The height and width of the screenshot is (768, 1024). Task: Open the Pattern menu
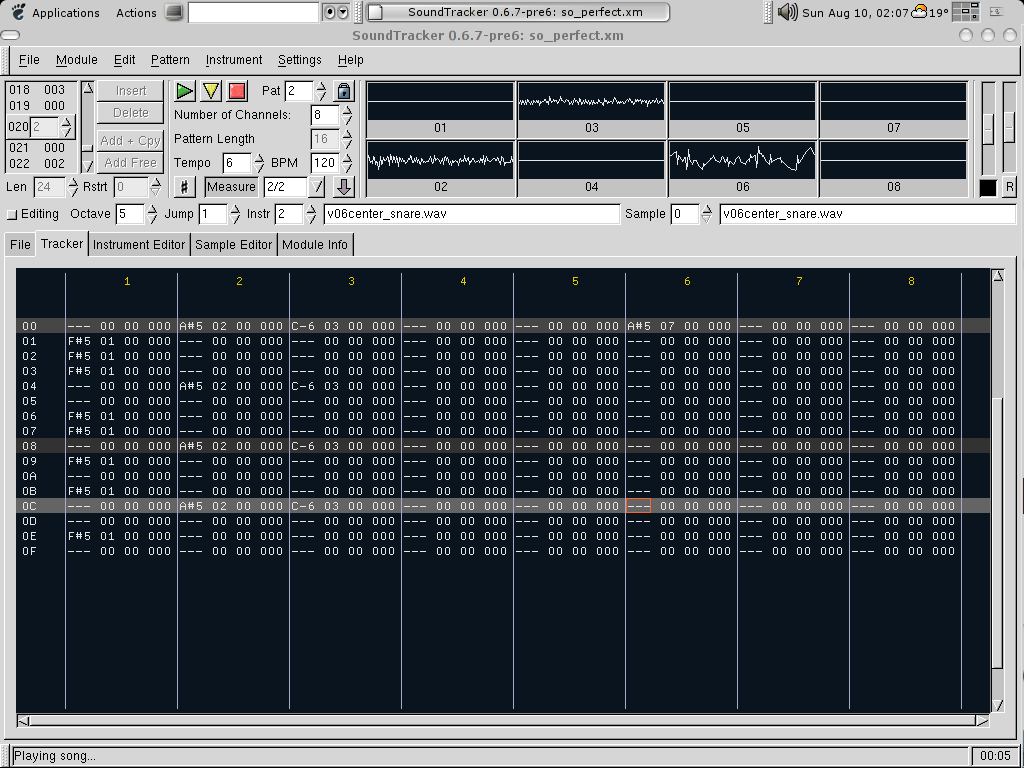coord(170,60)
